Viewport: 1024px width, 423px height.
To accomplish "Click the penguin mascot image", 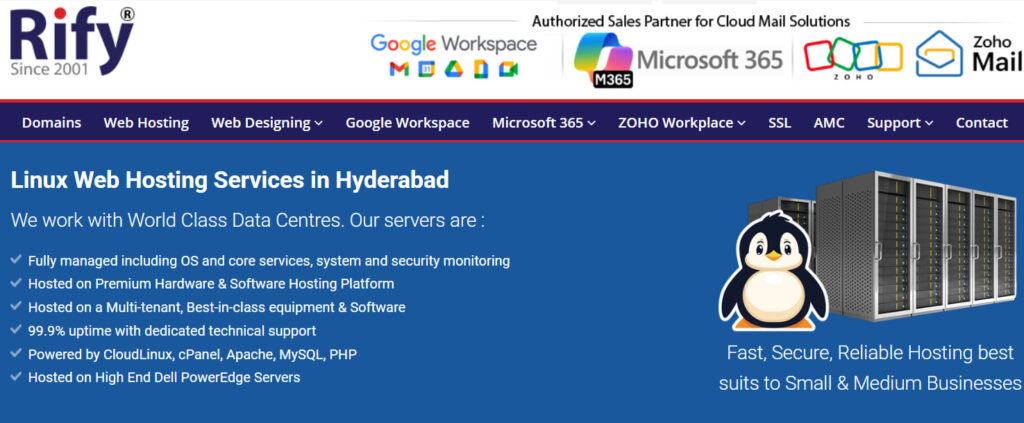I will (774, 270).
